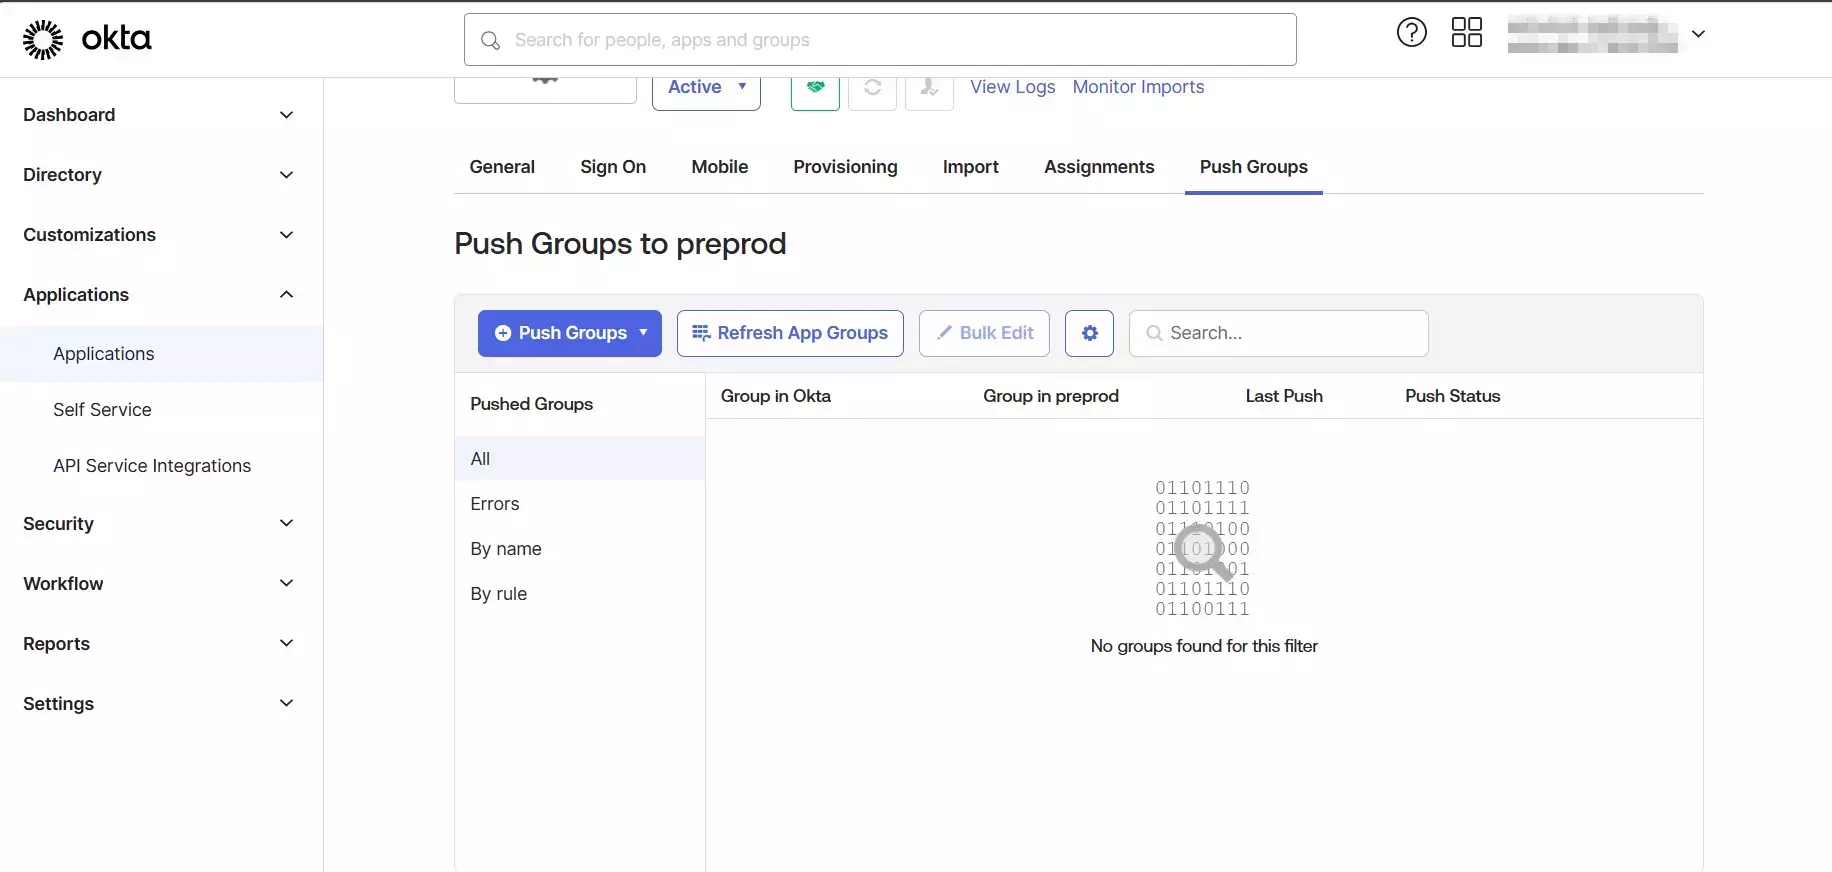Click the Pushed Groups heading

[x=532, y=404]
